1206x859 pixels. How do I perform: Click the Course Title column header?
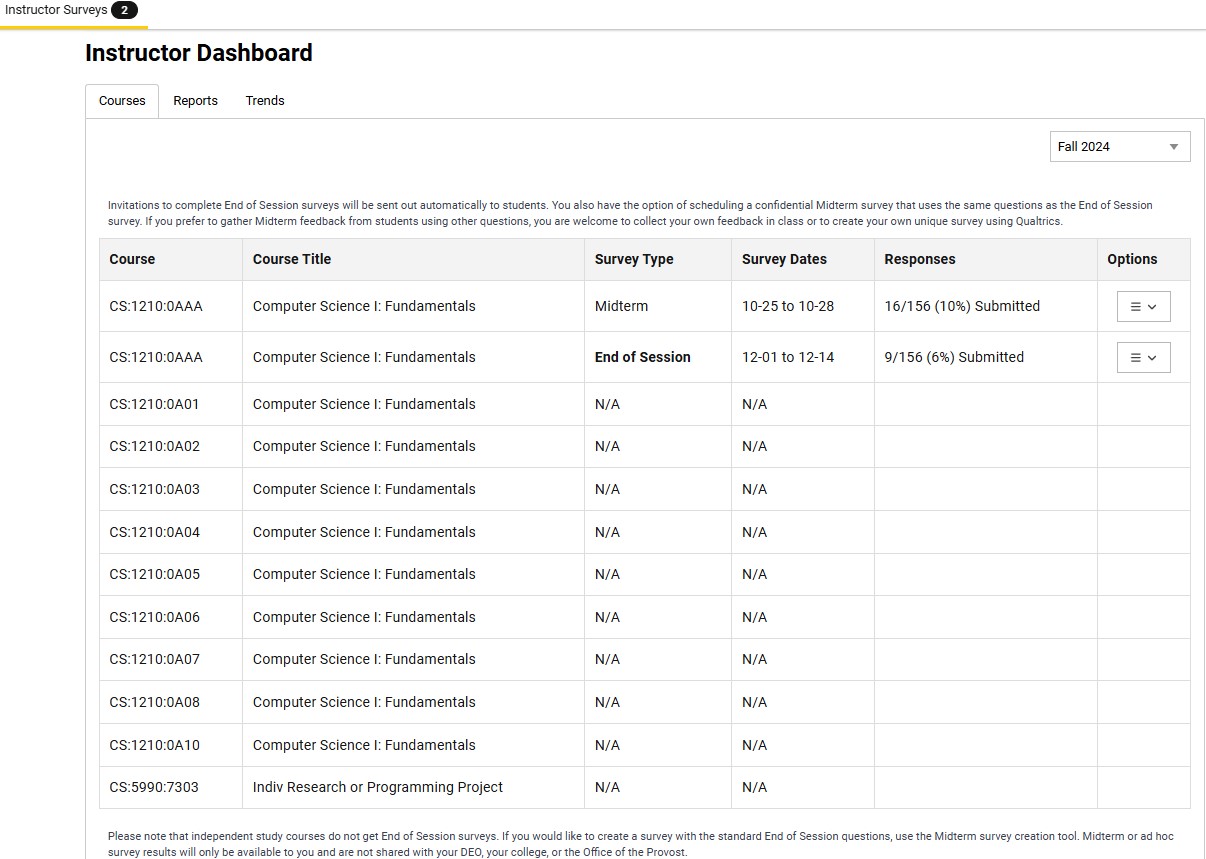coord(291,259)
